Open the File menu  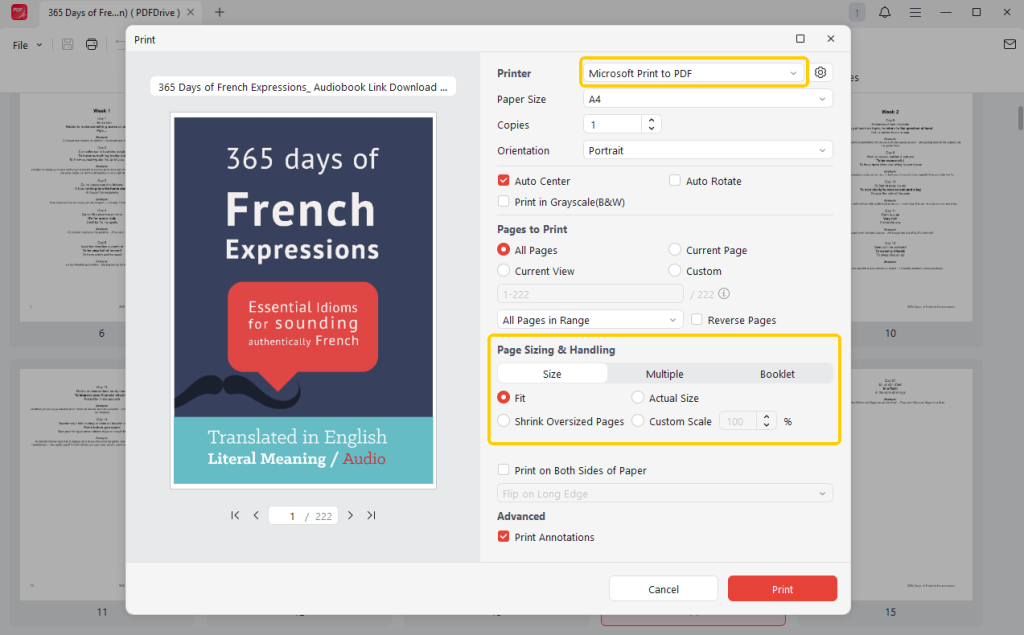(x=22, y=44)
